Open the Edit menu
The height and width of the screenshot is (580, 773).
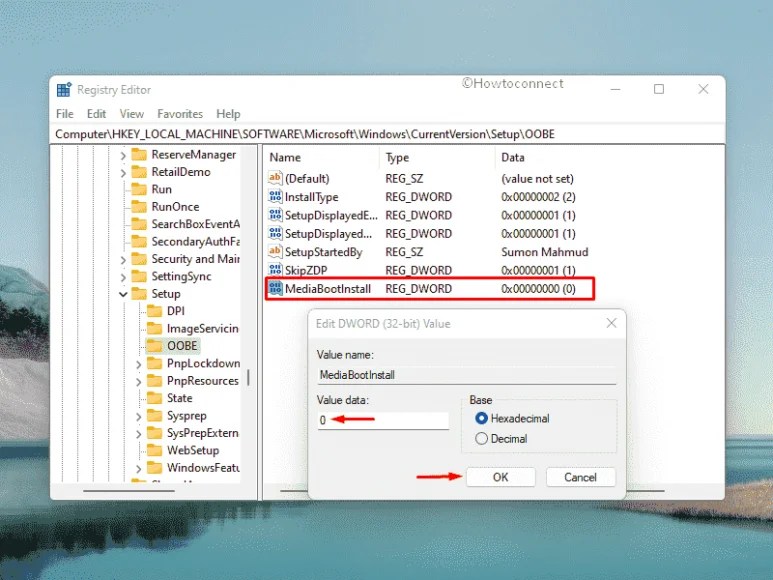point(97,114)
